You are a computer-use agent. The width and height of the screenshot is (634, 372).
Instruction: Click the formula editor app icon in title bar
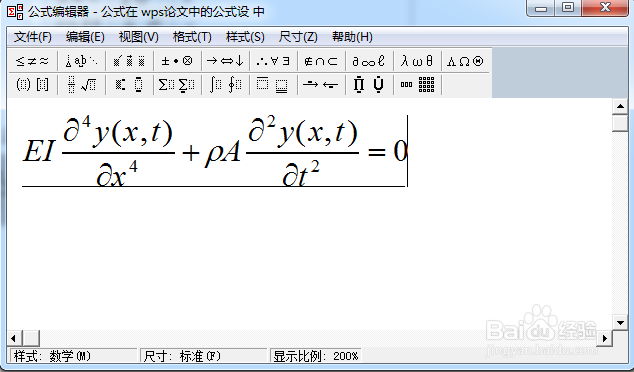[15, 12]
